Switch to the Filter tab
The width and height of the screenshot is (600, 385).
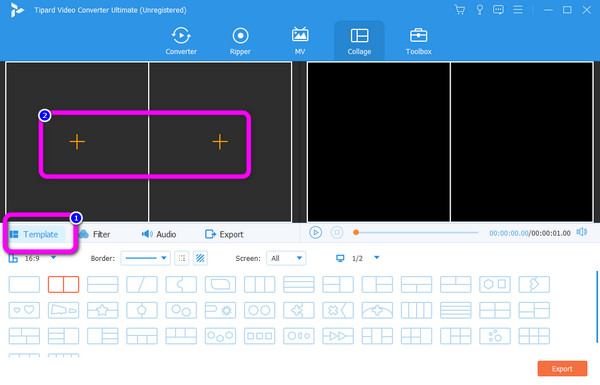coord(95,234)
